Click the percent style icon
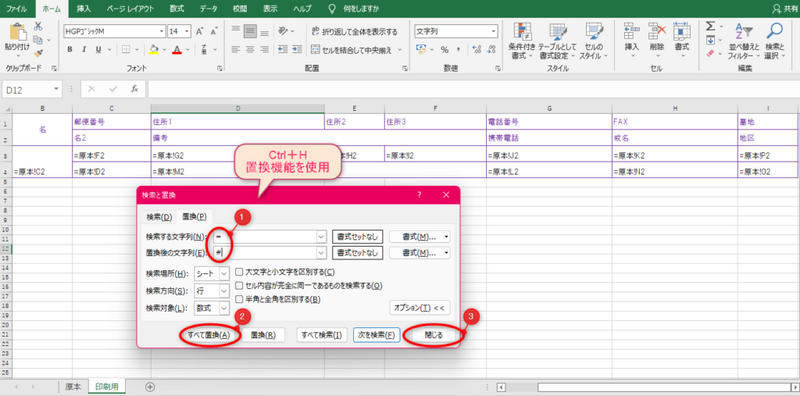Viewport: 800px width, 396px height. 444,50
